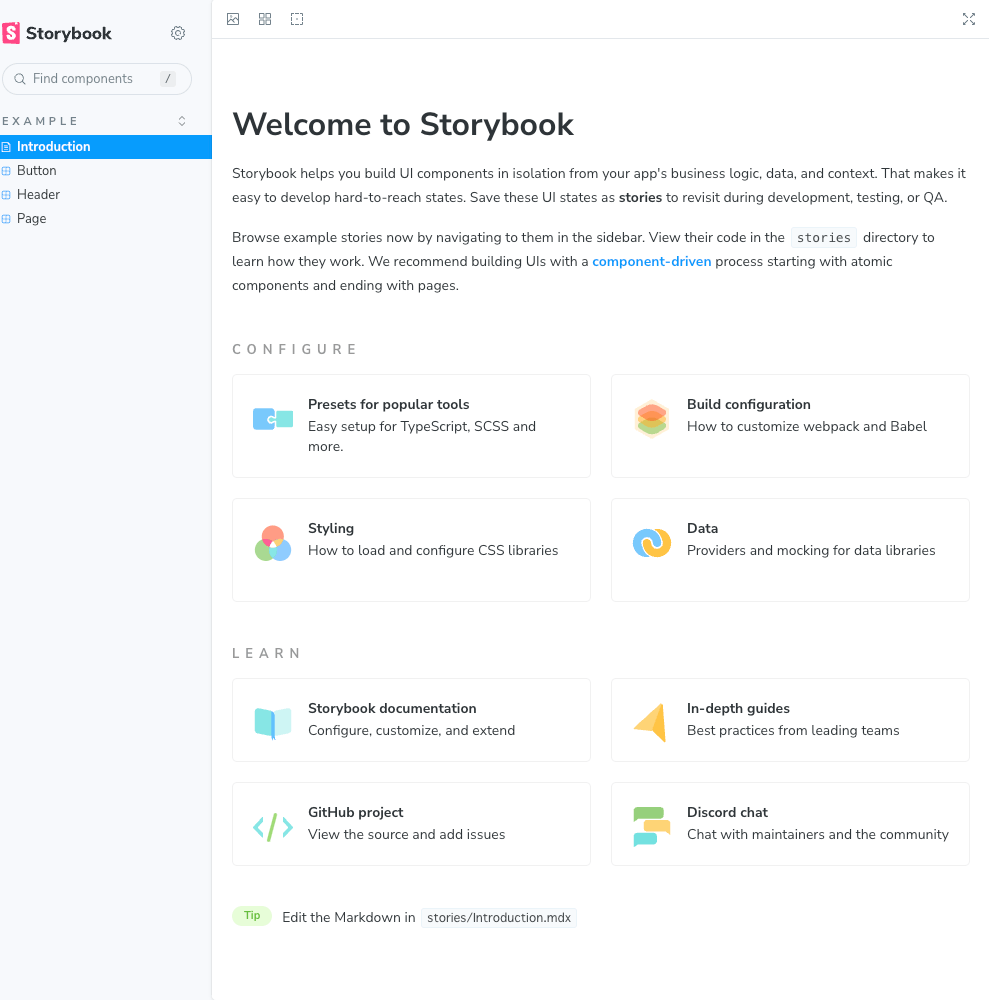
Task: Click 'Best practices from leading teams'
Action: (793, 731)
